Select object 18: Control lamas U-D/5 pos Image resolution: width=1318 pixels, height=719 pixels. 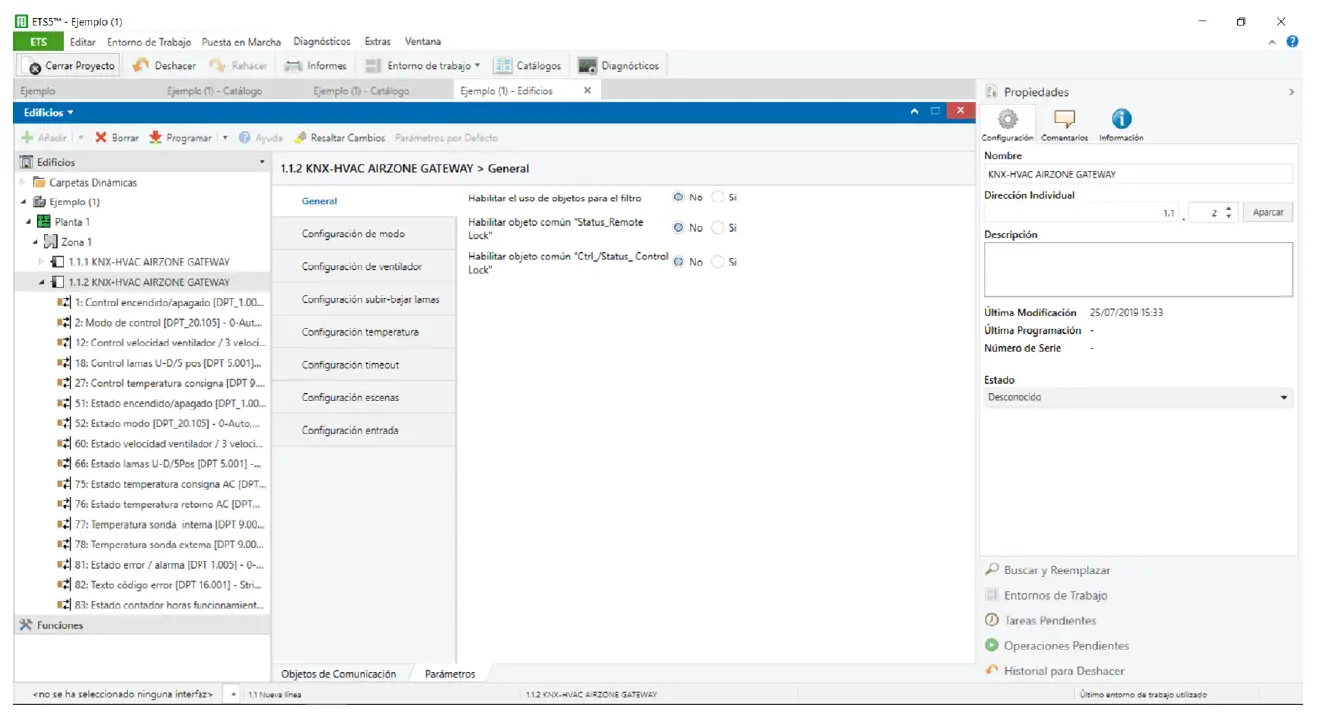[161, 363]
